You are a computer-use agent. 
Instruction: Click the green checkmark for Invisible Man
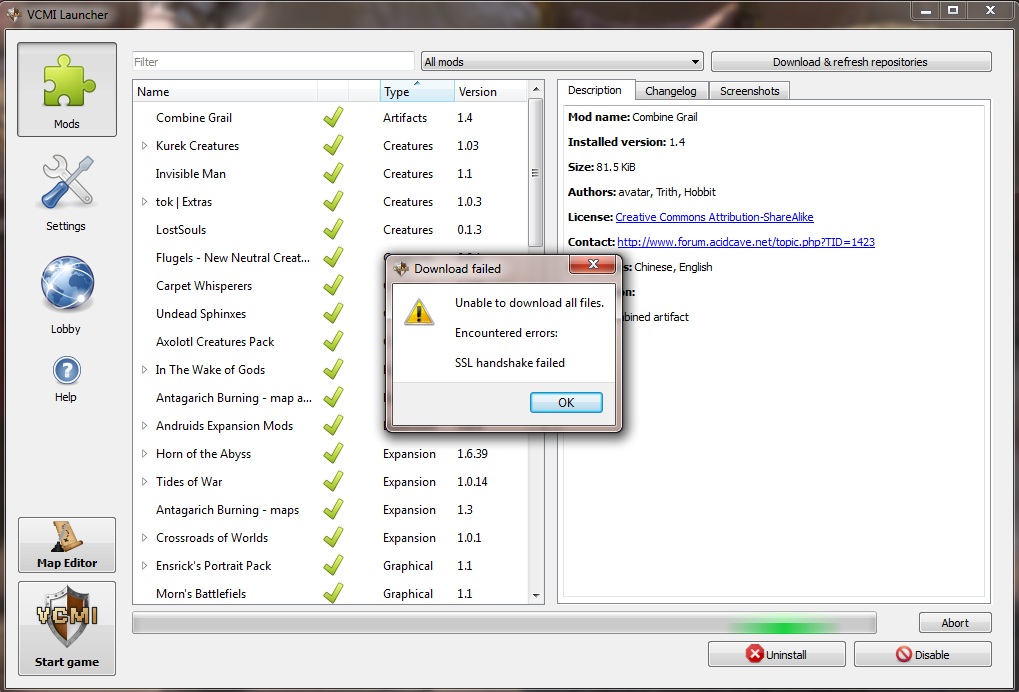(333, 173)
